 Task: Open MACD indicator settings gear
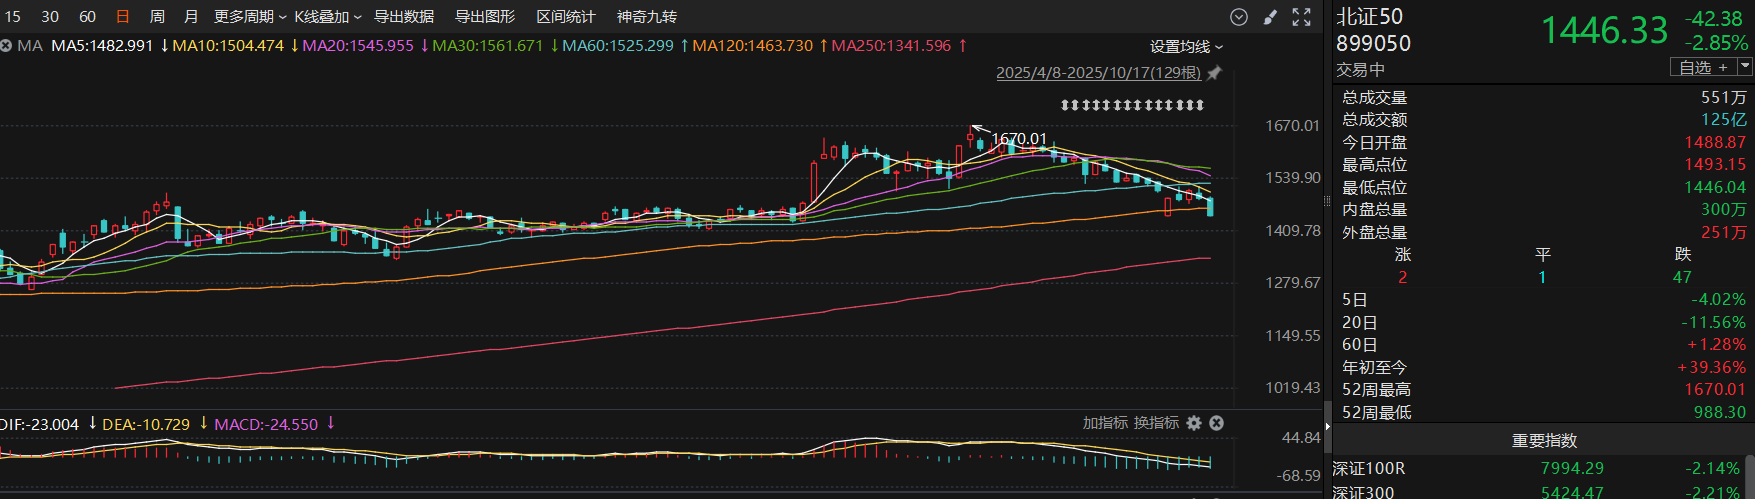click(1194, 423)
